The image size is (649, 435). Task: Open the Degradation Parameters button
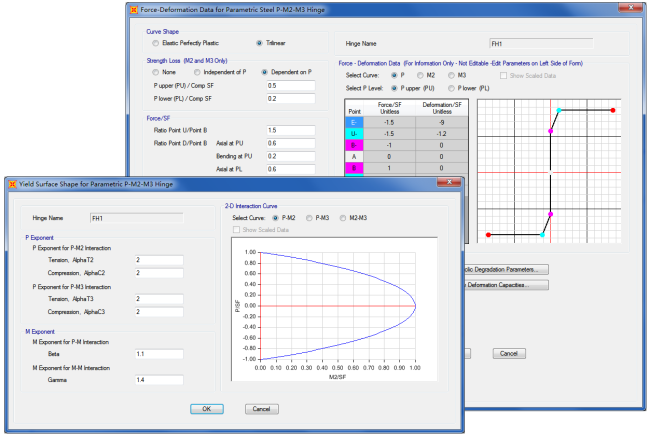(x=508, y=269)
